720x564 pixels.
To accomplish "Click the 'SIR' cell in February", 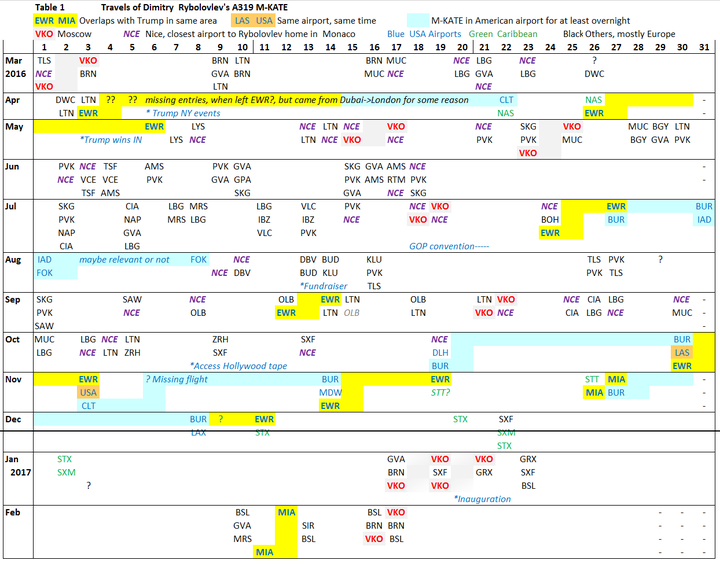I will click(x=308, y=525).
